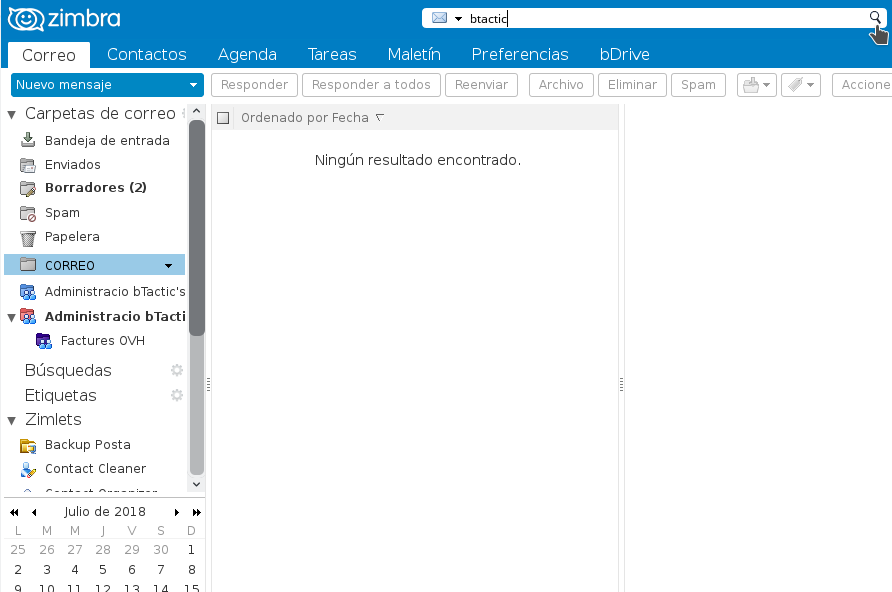
Task: Open the bDrive tab
Action: tap(625, 54)
